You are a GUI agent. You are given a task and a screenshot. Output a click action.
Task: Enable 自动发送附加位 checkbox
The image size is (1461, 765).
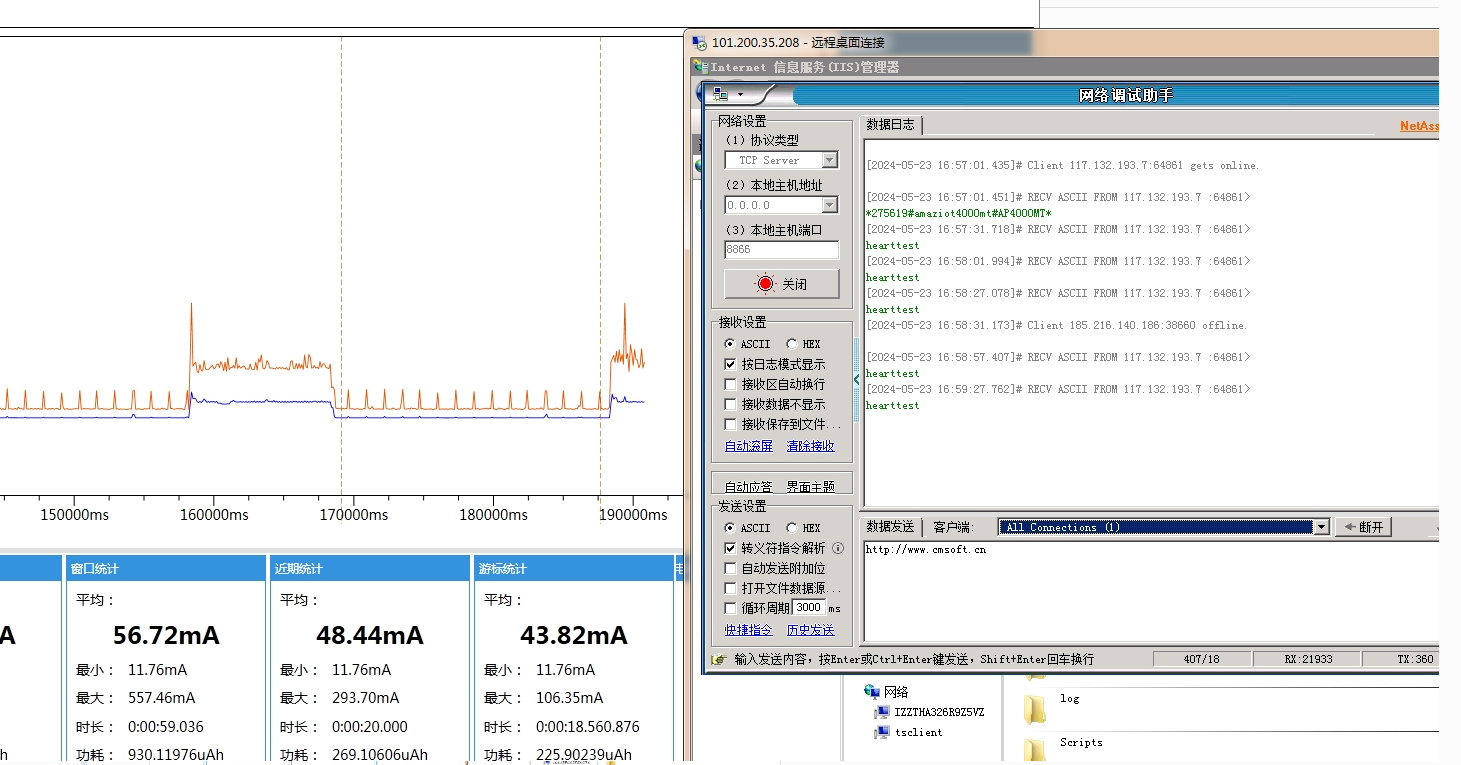[730, 568]
